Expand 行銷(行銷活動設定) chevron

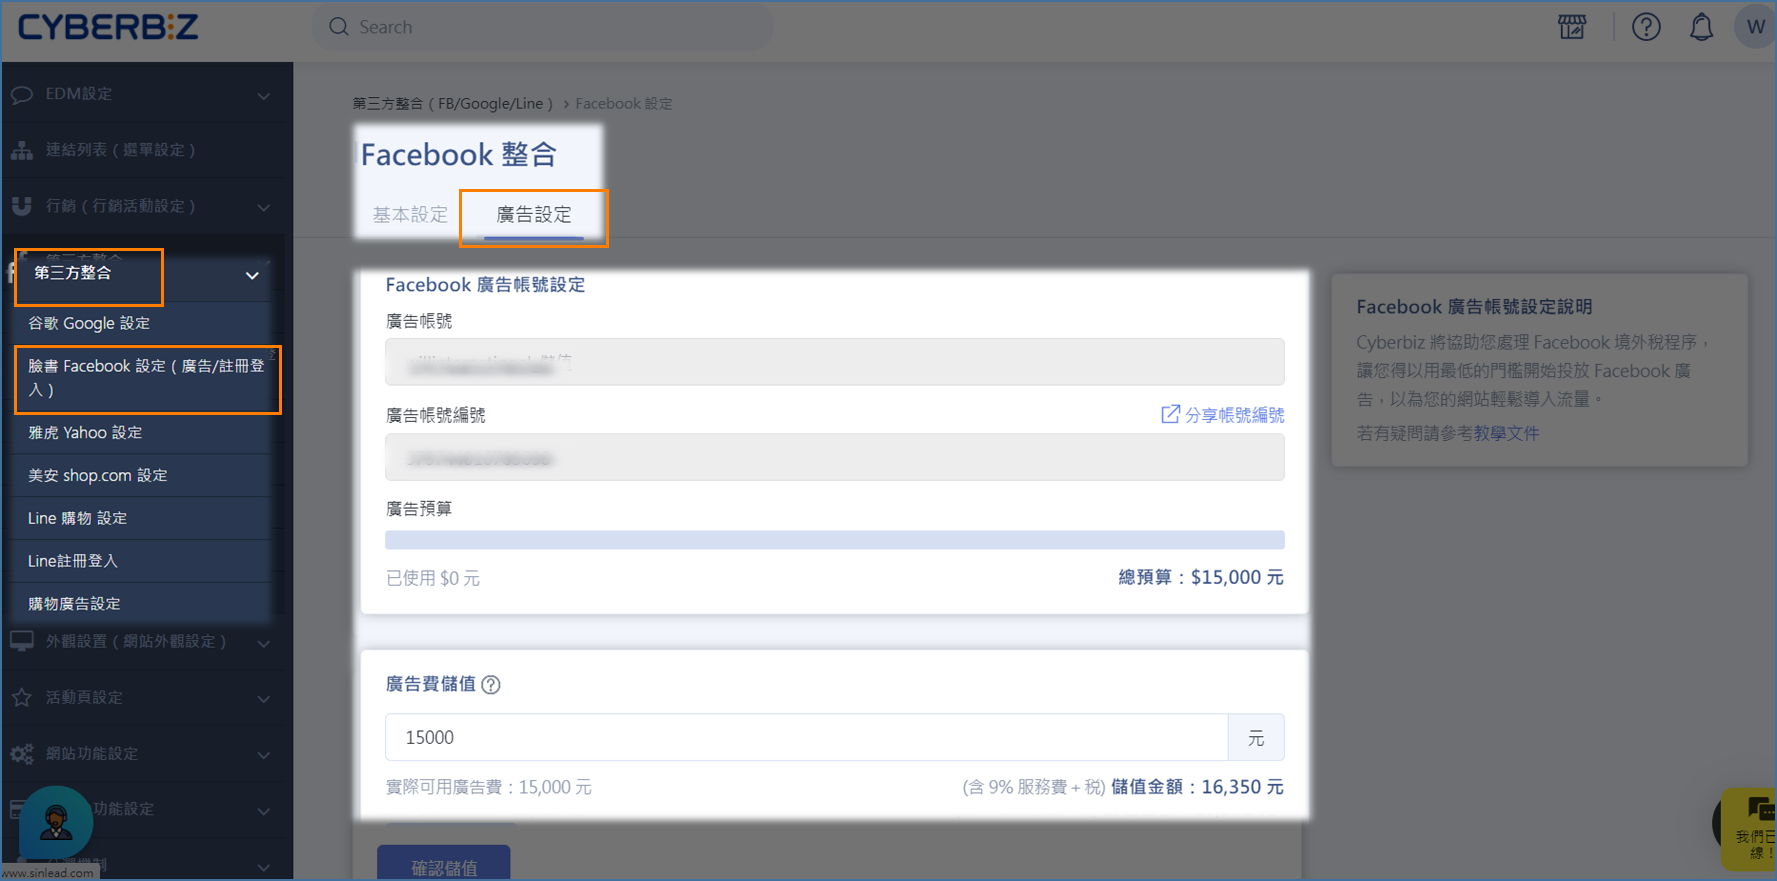pos(264,207)
